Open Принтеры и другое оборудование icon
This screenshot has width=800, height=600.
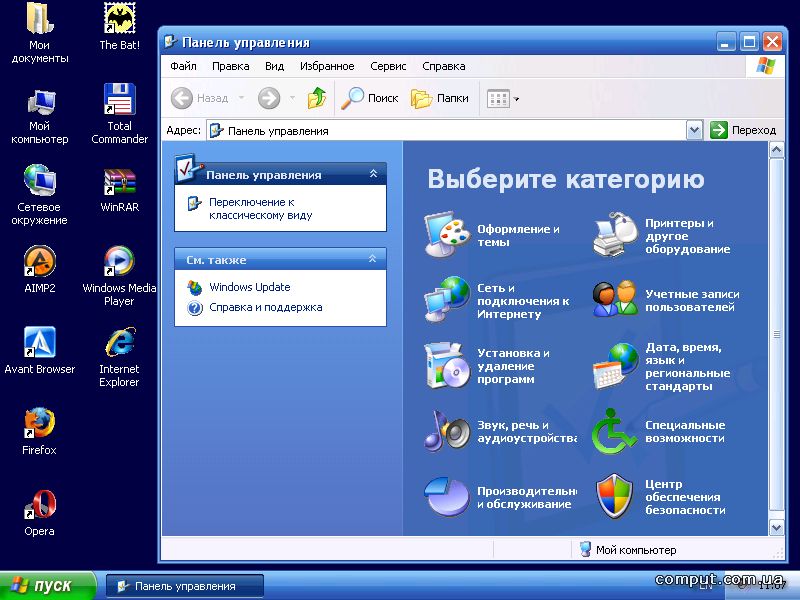(x=616, y=235)
